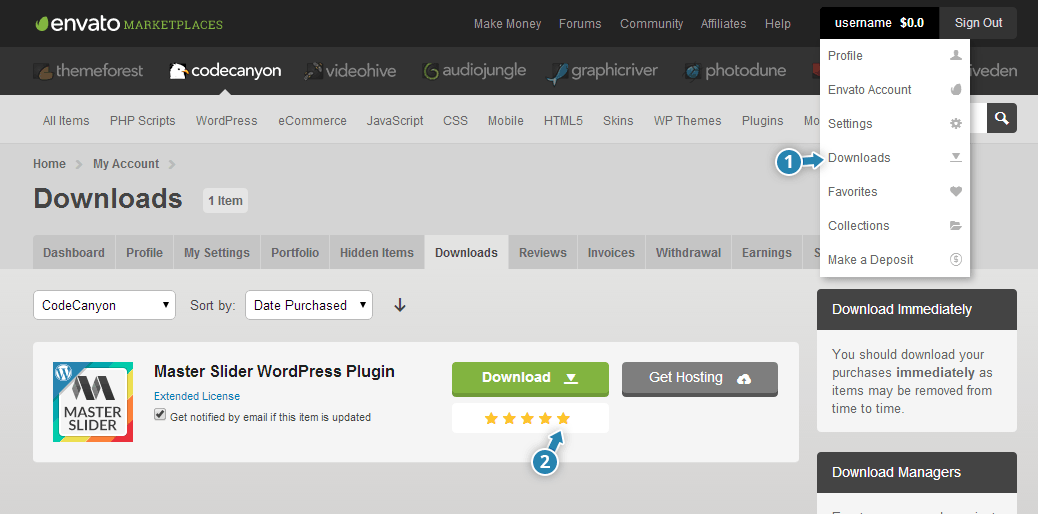Click the sort direction arrow icon
1038x514 pixels.
point(400,305)
